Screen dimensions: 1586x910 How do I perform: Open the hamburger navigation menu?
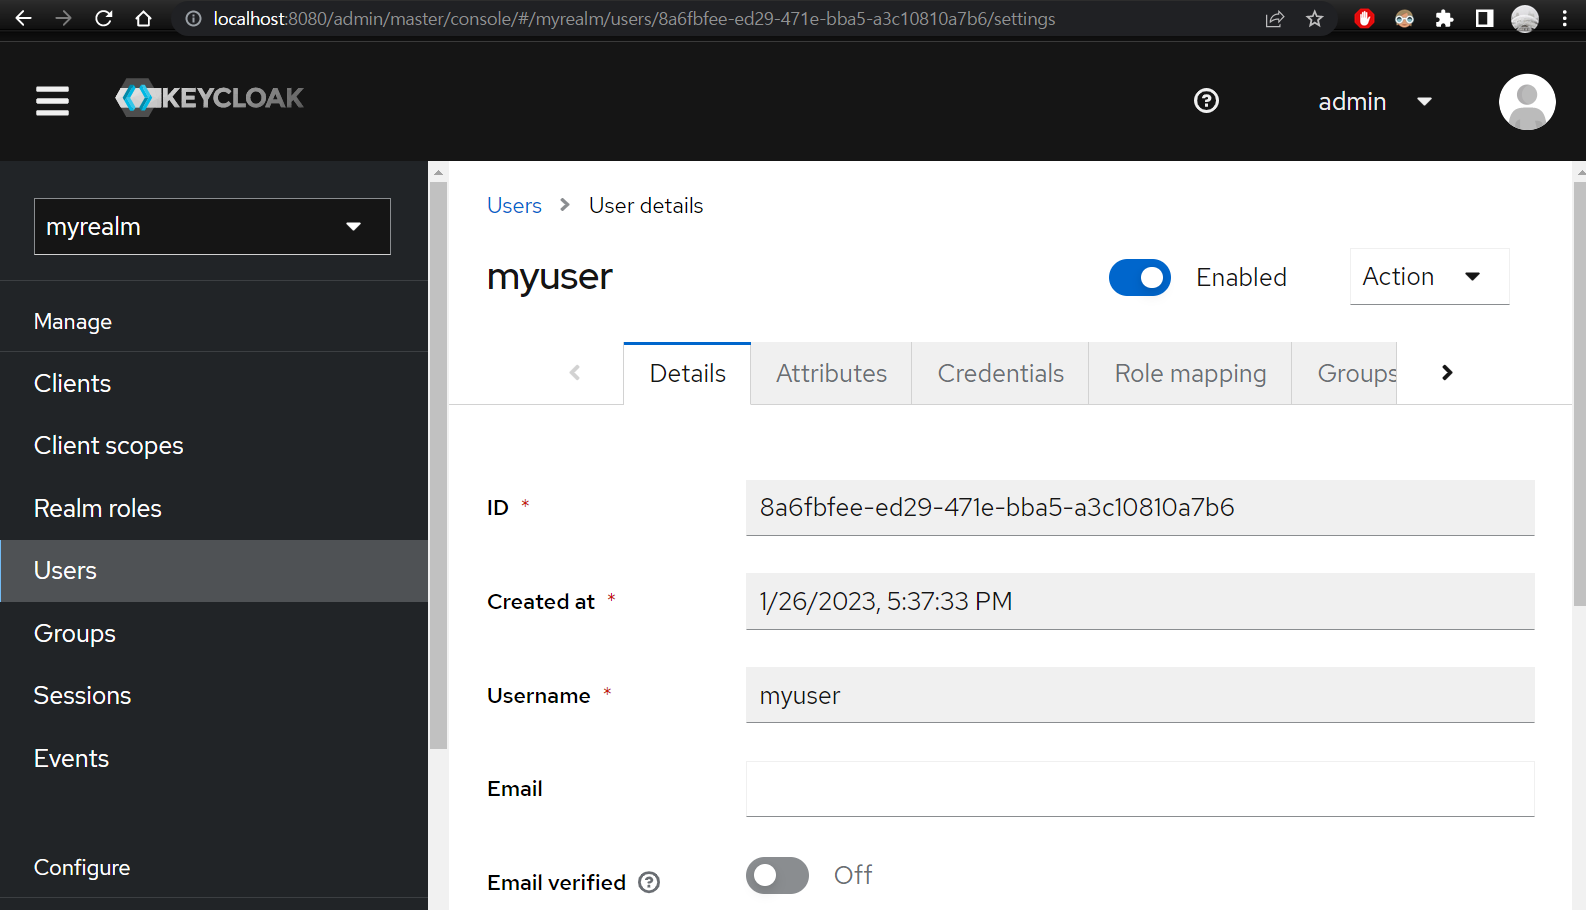pyautogui.click(x=52, y=101)
